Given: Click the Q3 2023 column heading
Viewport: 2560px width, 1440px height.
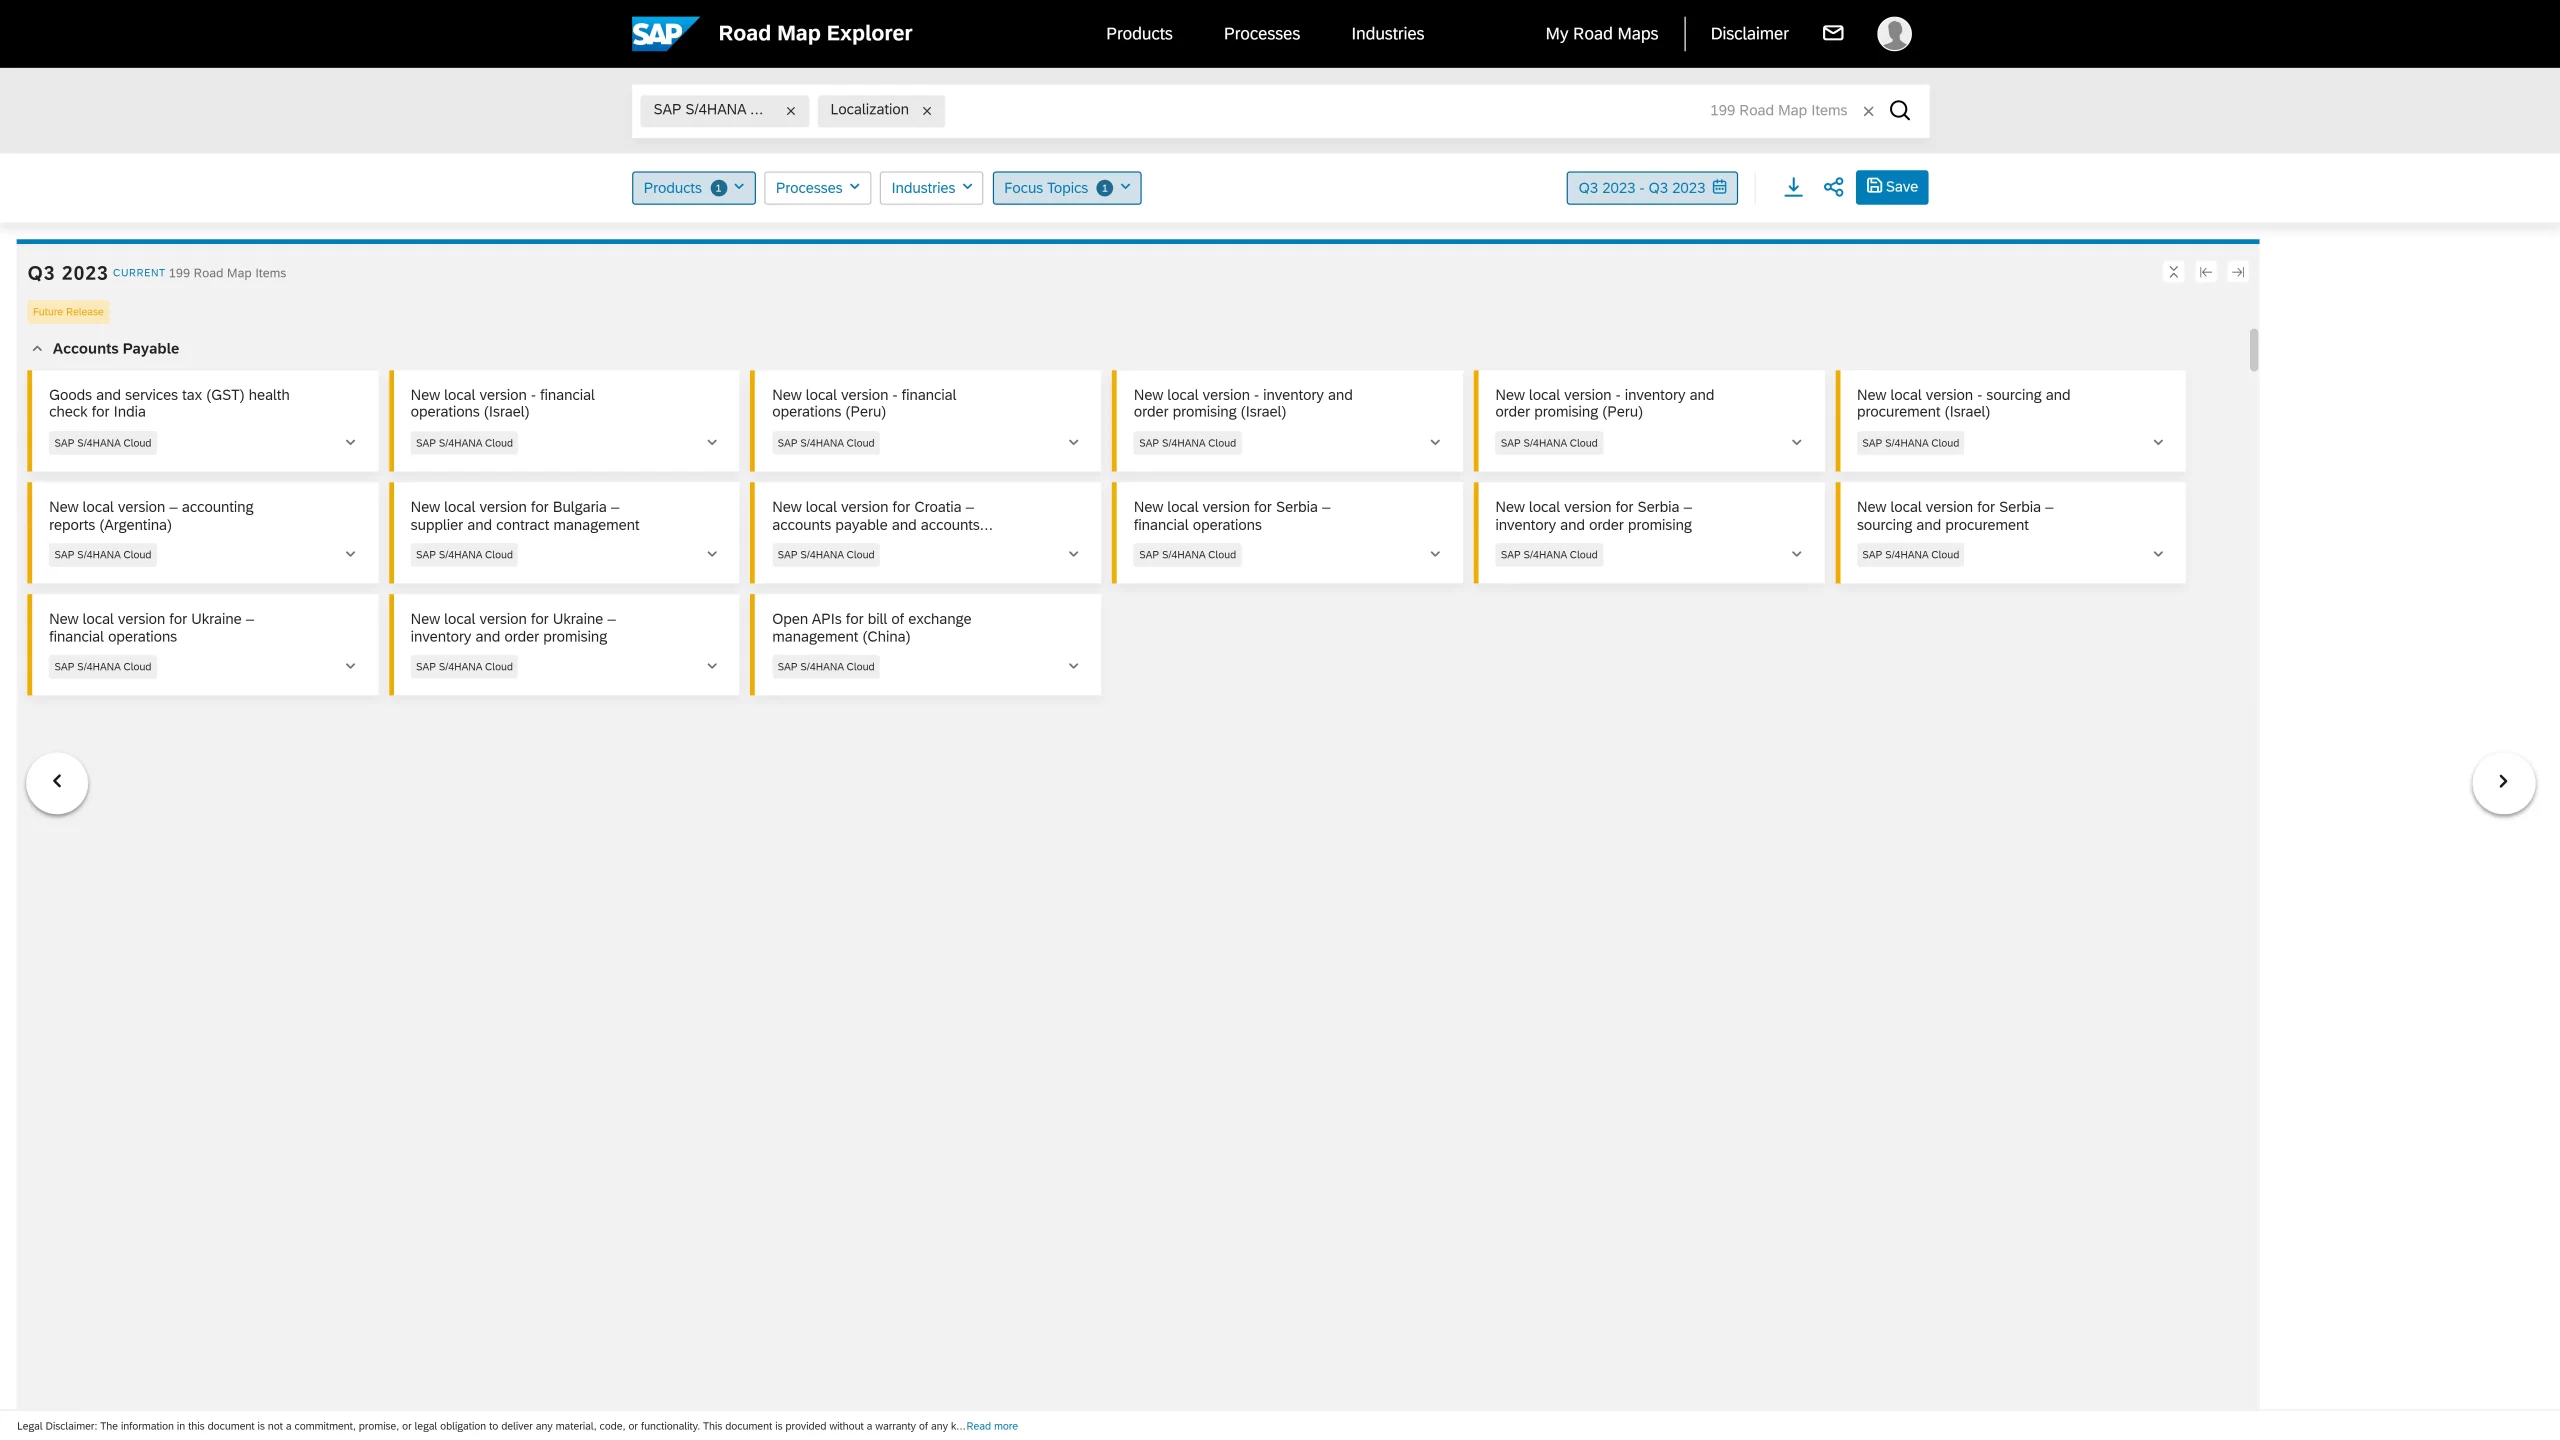Looking at the screenshot, I should pos(67,273).
